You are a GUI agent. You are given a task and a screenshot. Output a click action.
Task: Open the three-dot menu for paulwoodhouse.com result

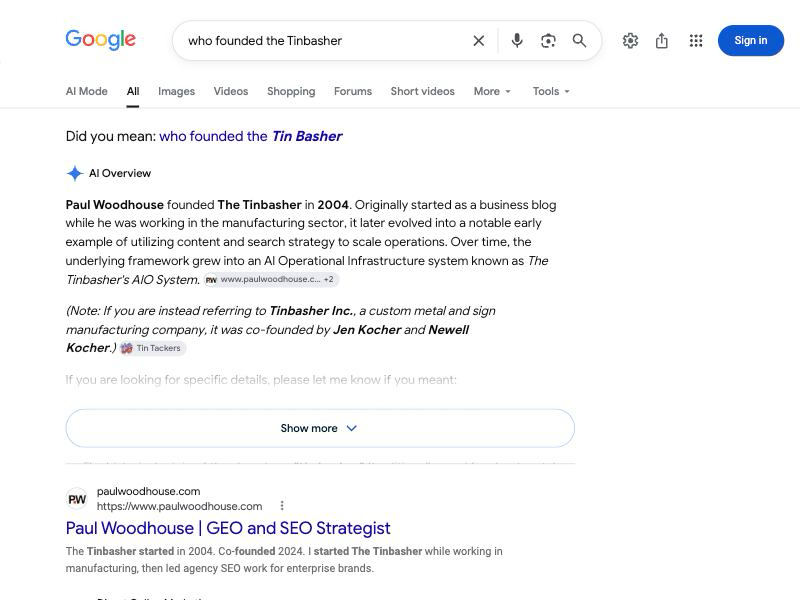click(282, 506)
